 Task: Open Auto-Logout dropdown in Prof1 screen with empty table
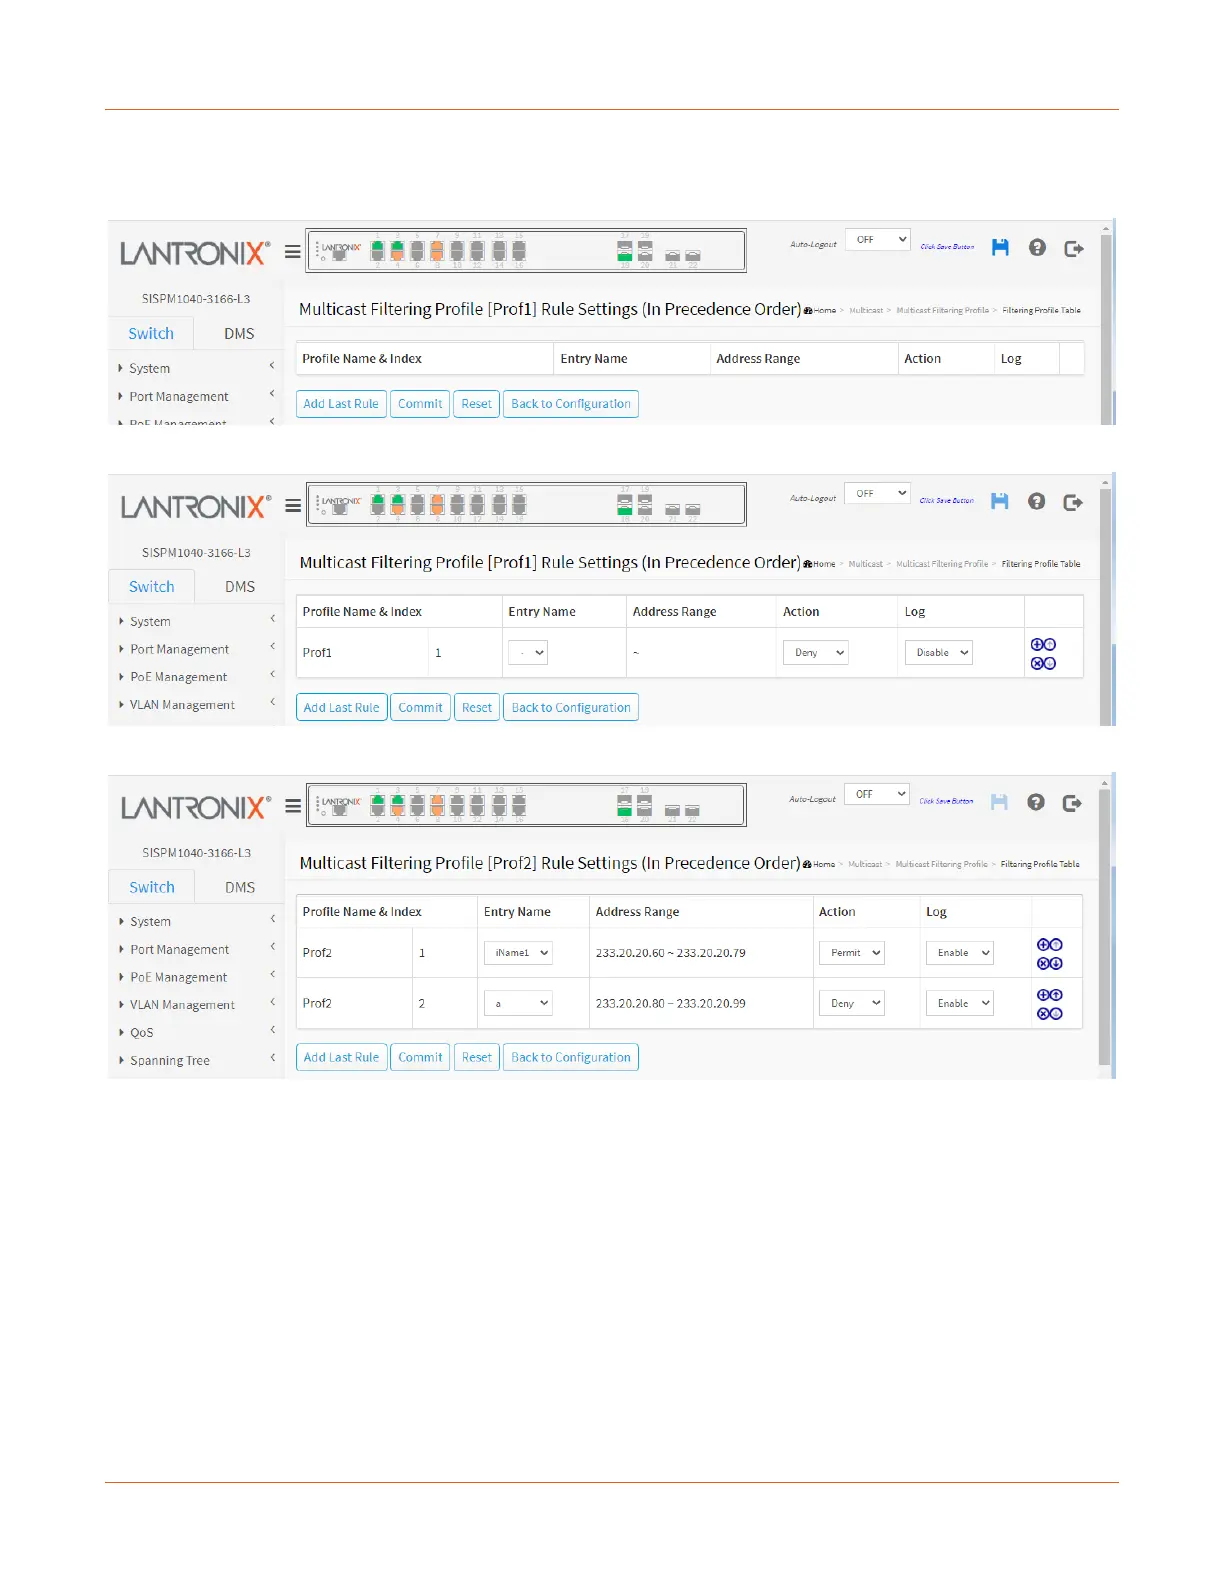[x=877, y=239]
